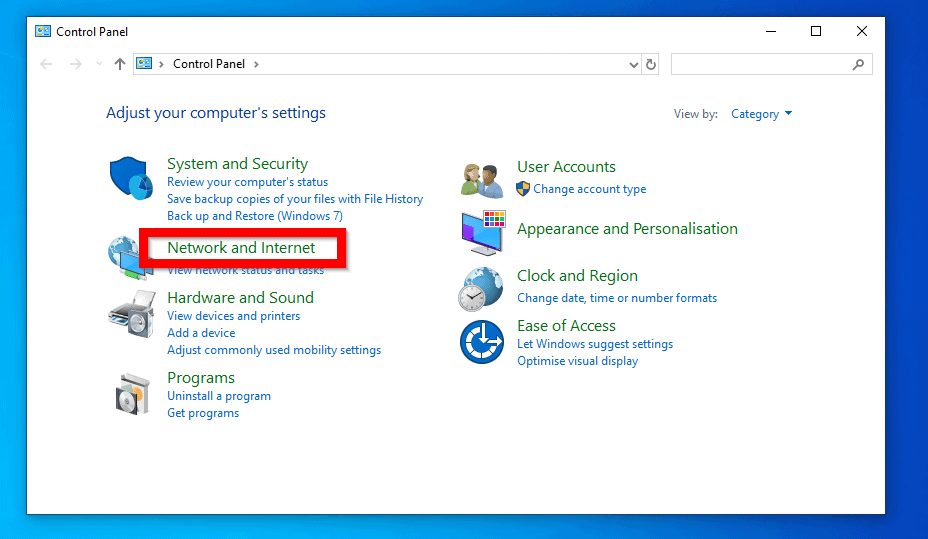Open the System and Security shield icon

click(x=131, y=178)
